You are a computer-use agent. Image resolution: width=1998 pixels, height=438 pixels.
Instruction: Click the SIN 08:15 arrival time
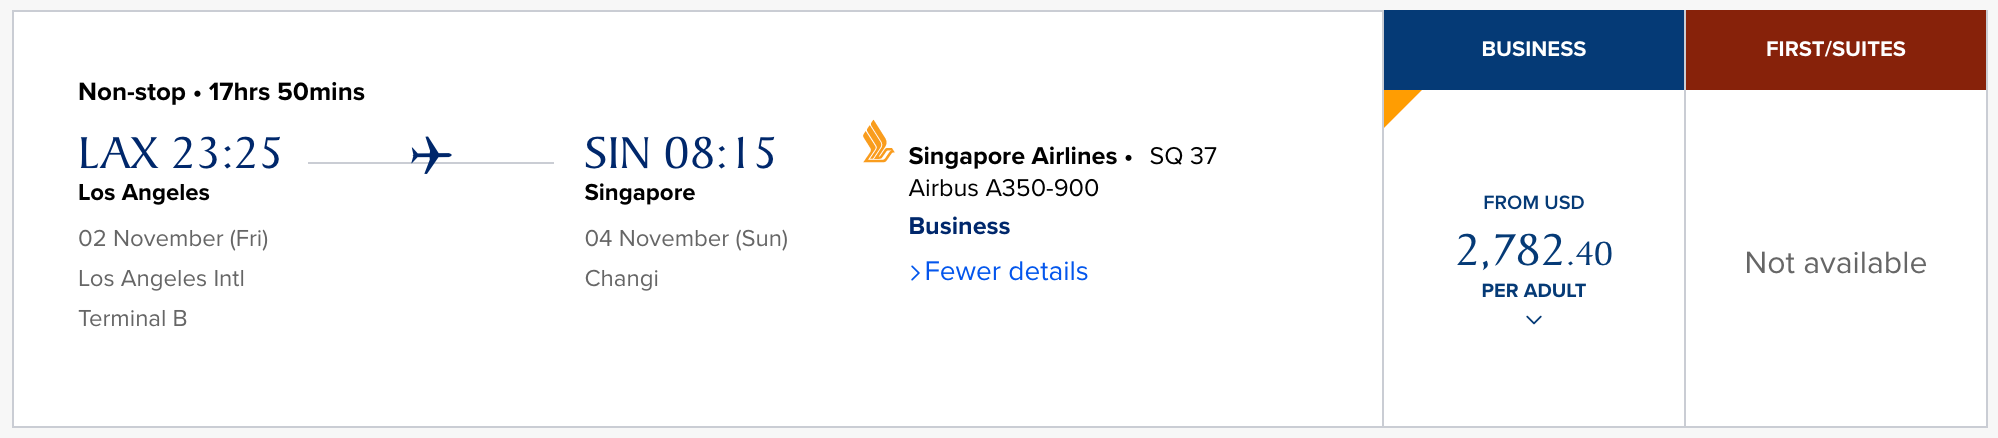[x=680, y=153]
